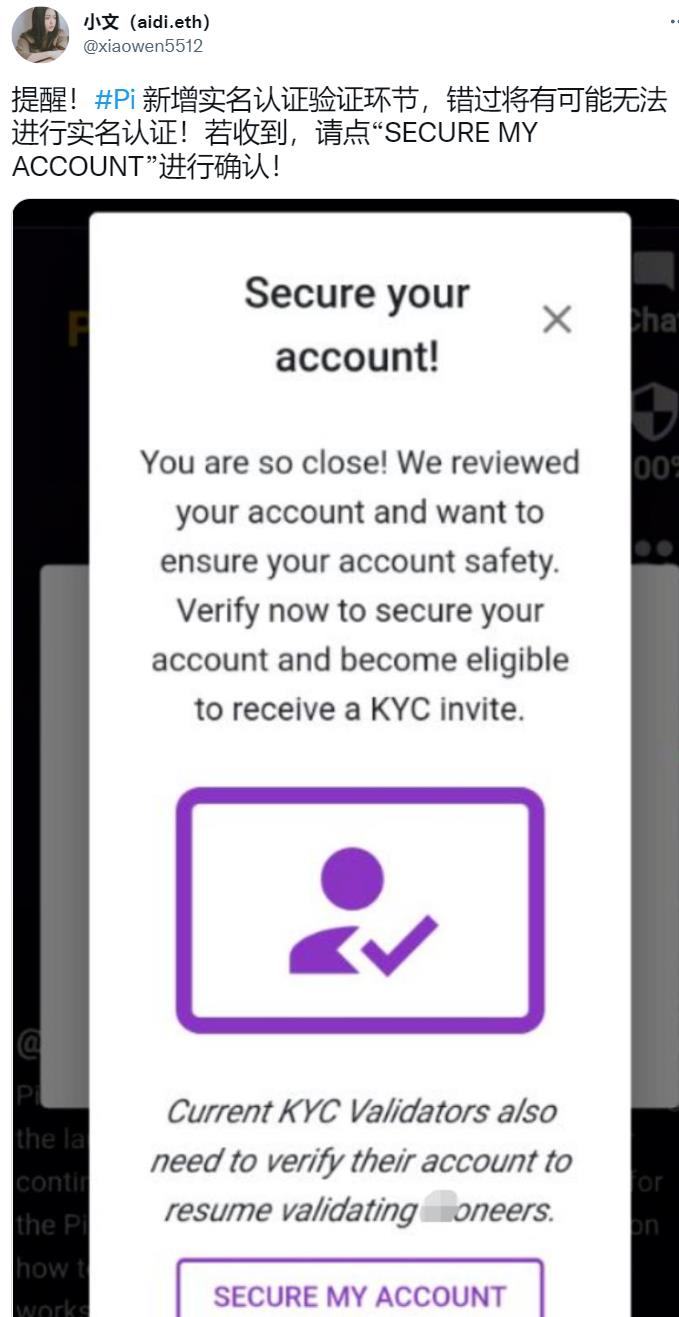Click the italic Current KYC Validators note
679x1317 pixels.
click(x=360, y=1161)
